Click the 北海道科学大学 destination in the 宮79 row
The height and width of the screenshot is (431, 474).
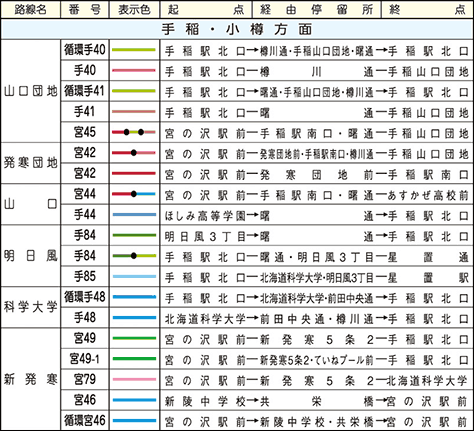tap(427, 381)
